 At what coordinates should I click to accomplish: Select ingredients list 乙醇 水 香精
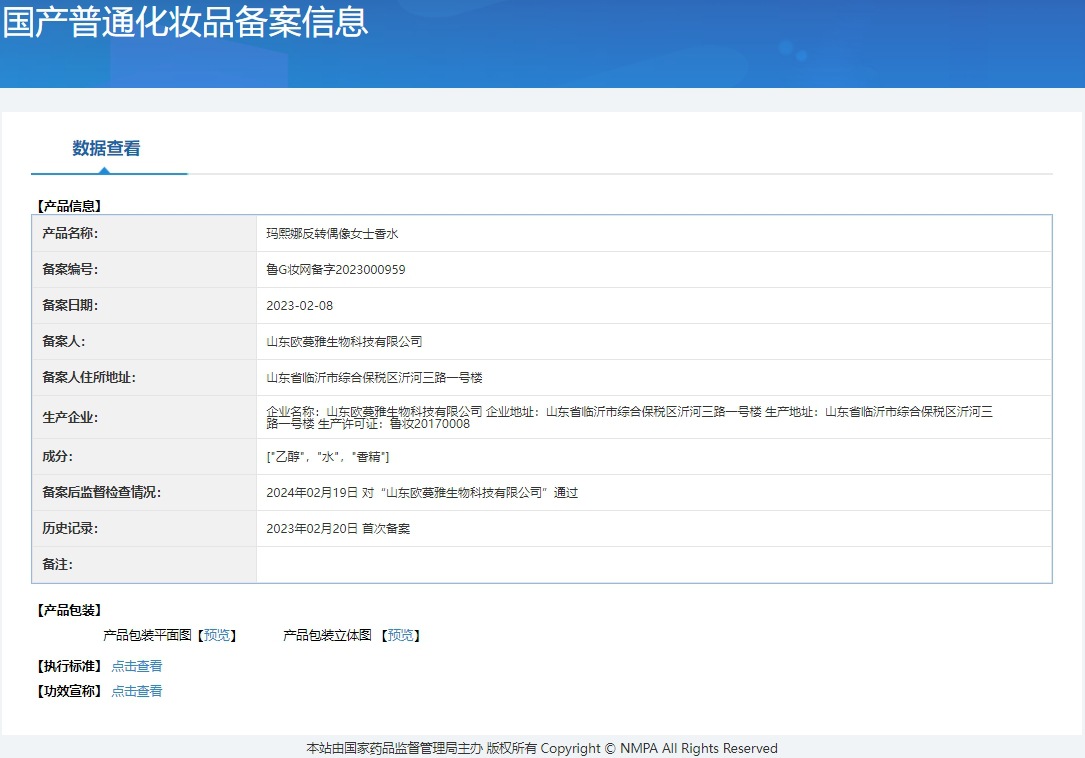click(x=328, y=457)
